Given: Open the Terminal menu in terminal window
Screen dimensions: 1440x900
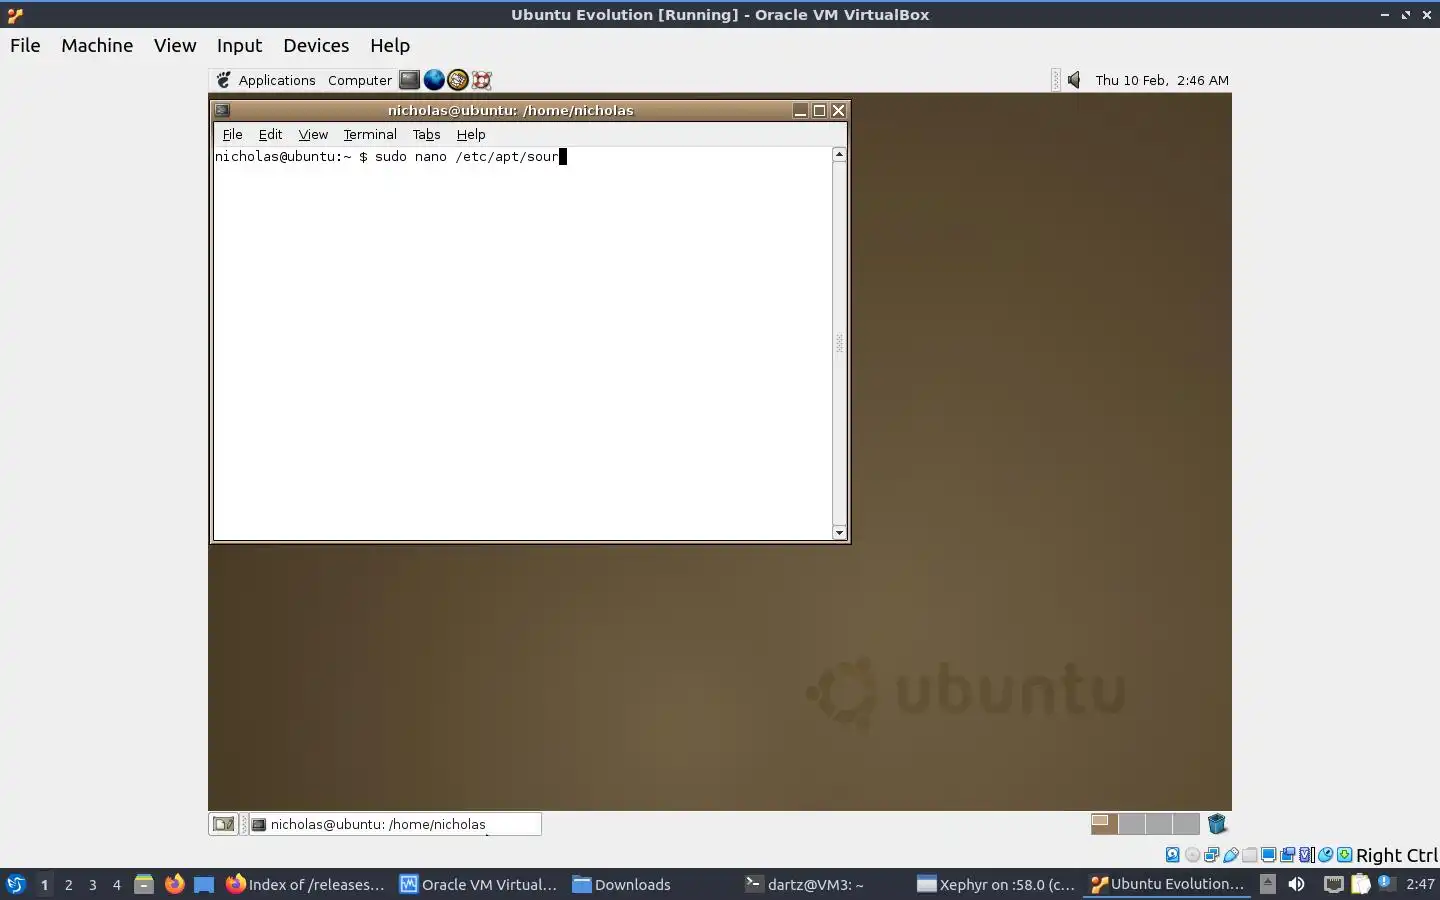Looking at the screenshot, I should pyautogui.click(x=370, y=134).
